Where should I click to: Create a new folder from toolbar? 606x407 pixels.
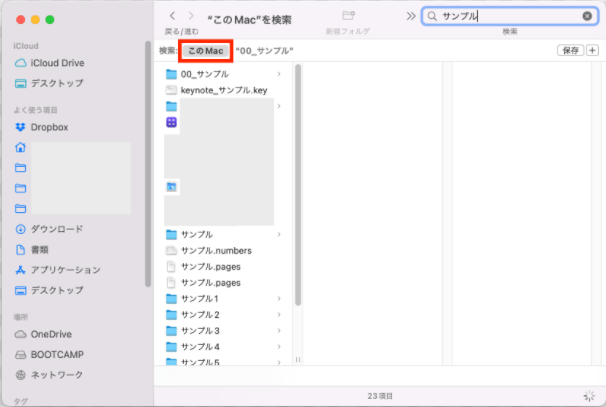(348, 15)
